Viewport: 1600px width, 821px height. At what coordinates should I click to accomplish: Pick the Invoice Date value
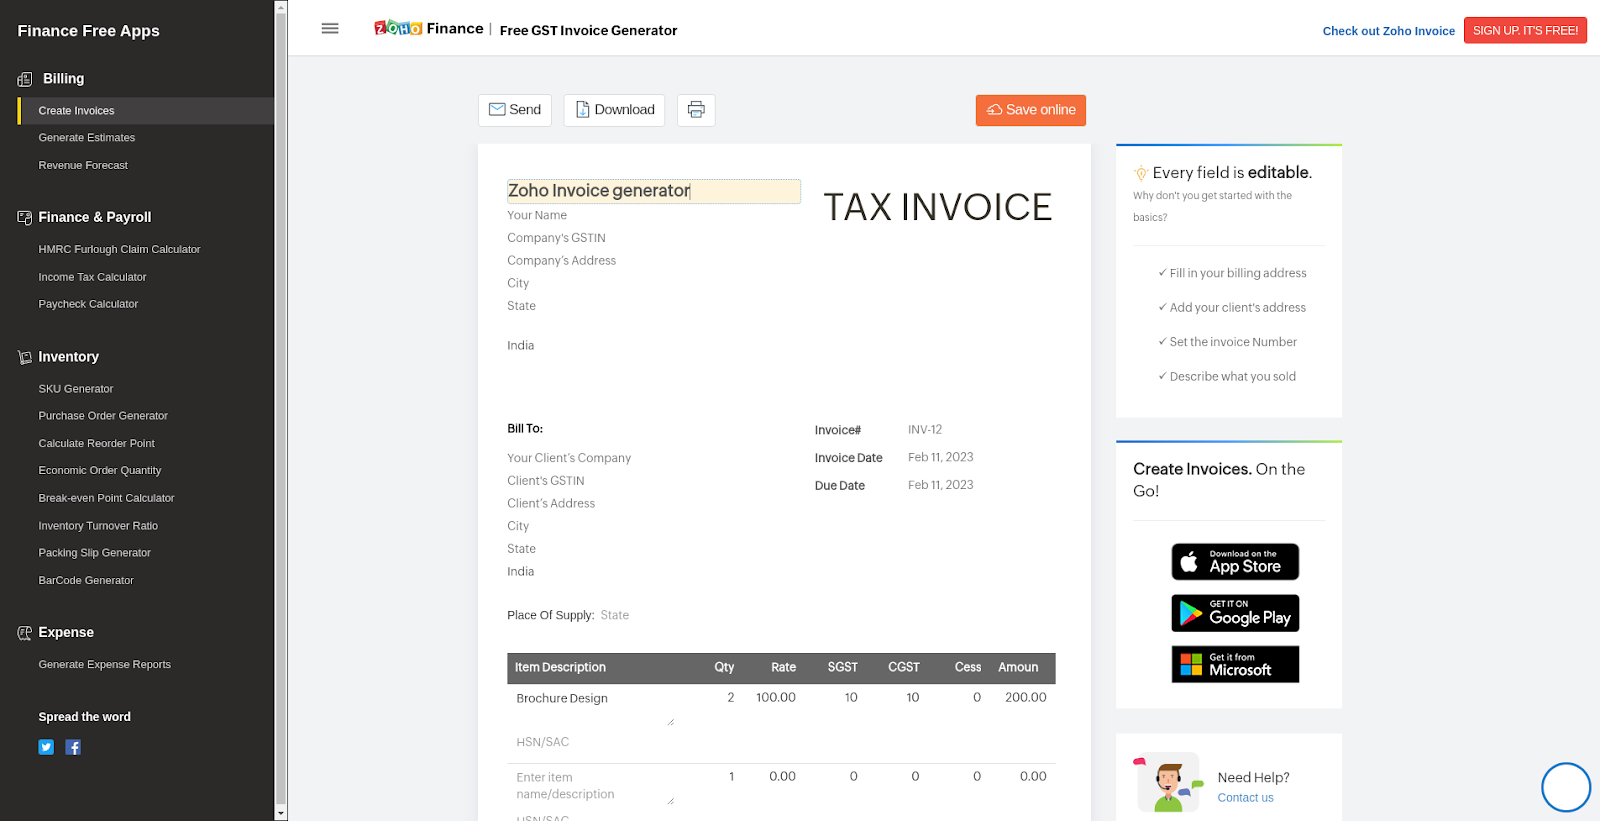[x=940, y=457]
